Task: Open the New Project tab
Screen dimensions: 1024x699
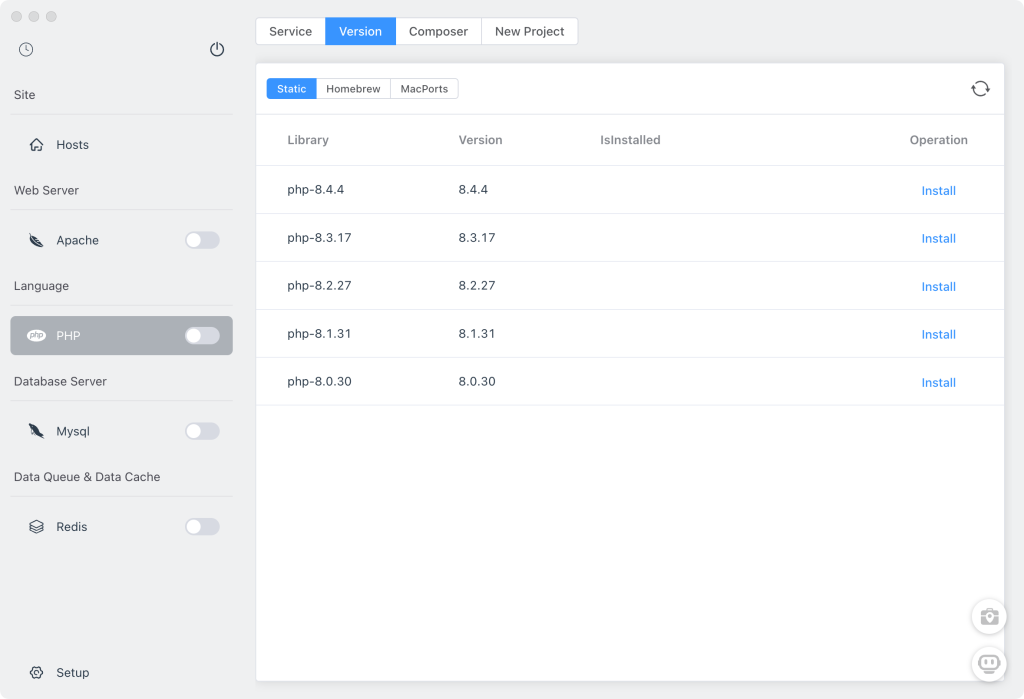Action: [529, 31]
